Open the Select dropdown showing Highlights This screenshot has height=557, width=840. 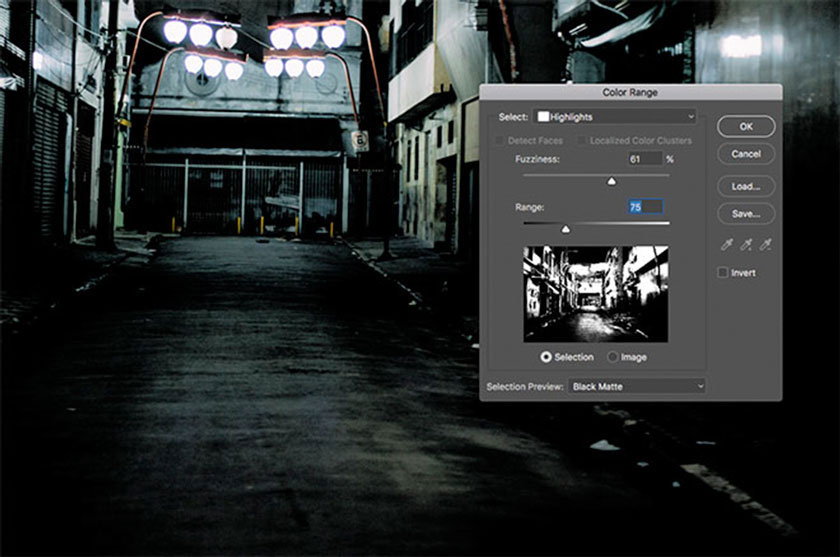pyautogui.click(x=613, y=117)
